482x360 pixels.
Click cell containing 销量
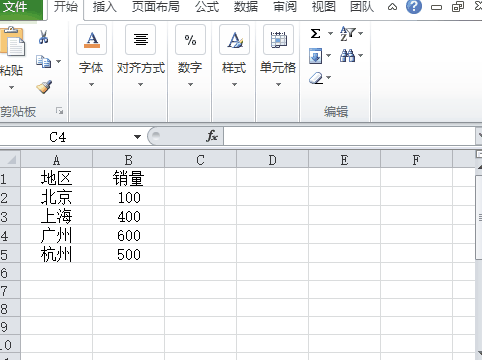click(x=129, y=178)
